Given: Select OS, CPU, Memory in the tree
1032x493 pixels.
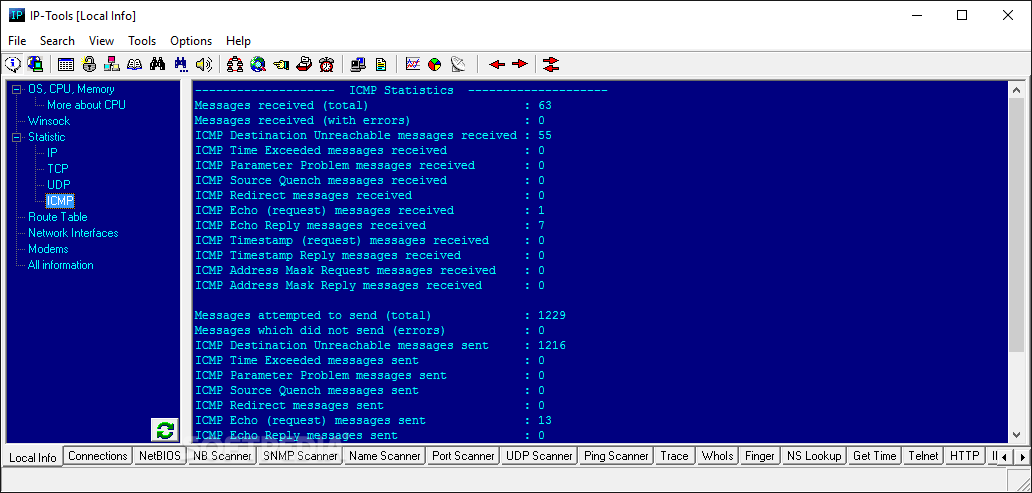Looking at the screenshot, I should pos(71,90).
